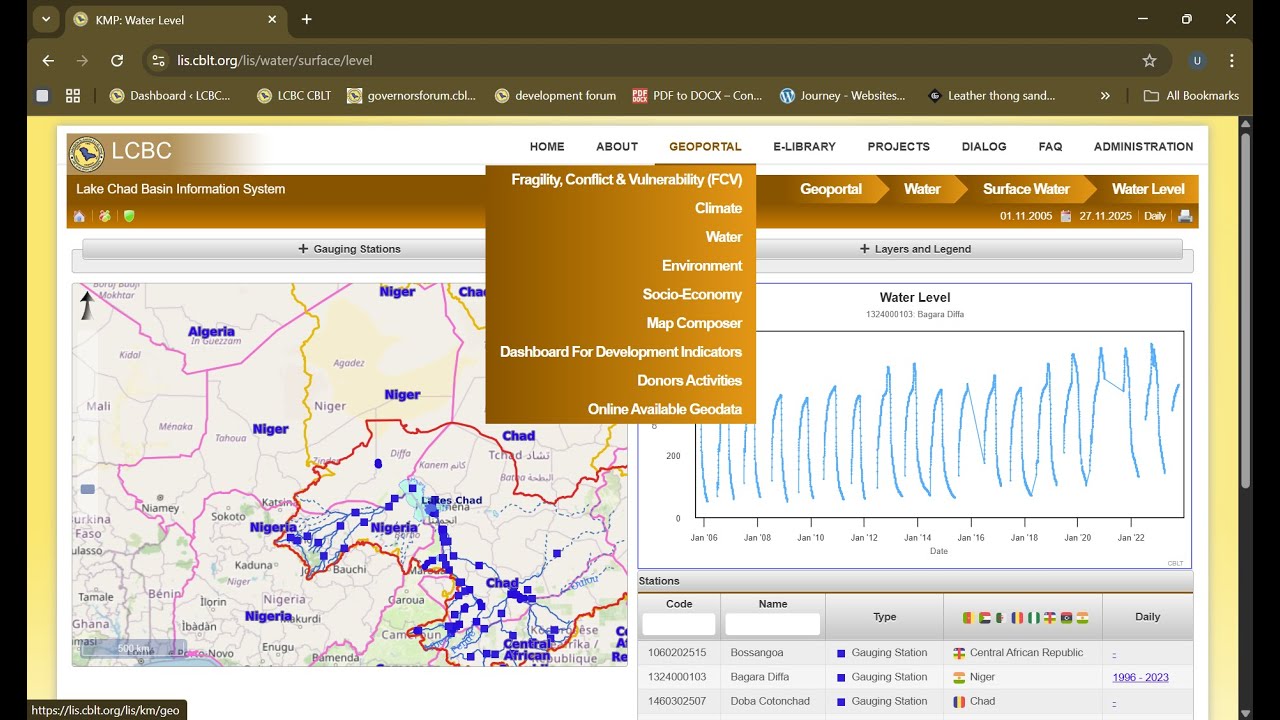1280x720 pixels.
Task: Open the home icon under Lake Chad Basin title
Action: tap(79, 216)
